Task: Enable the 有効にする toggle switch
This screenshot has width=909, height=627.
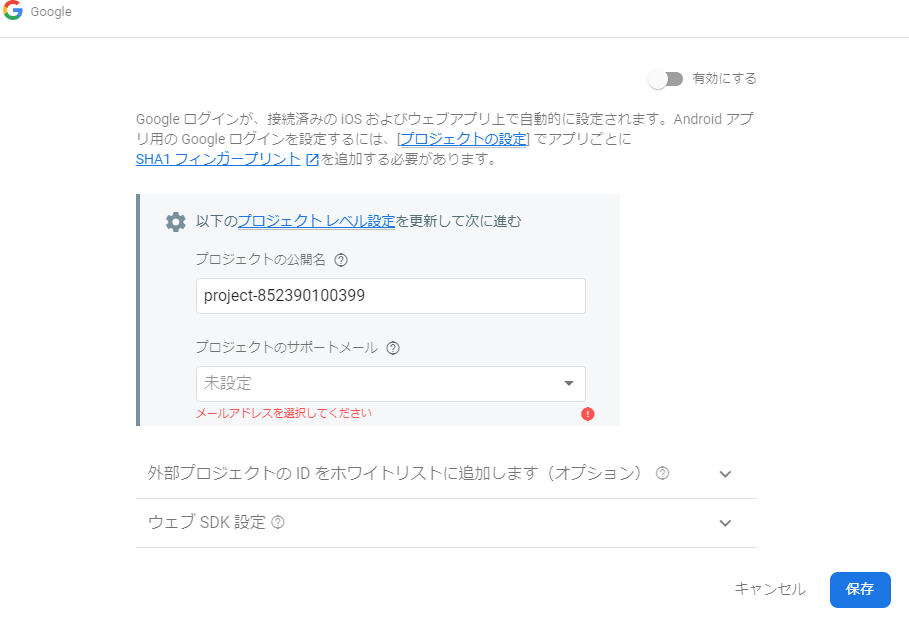Action: click(x=665, y=79)
